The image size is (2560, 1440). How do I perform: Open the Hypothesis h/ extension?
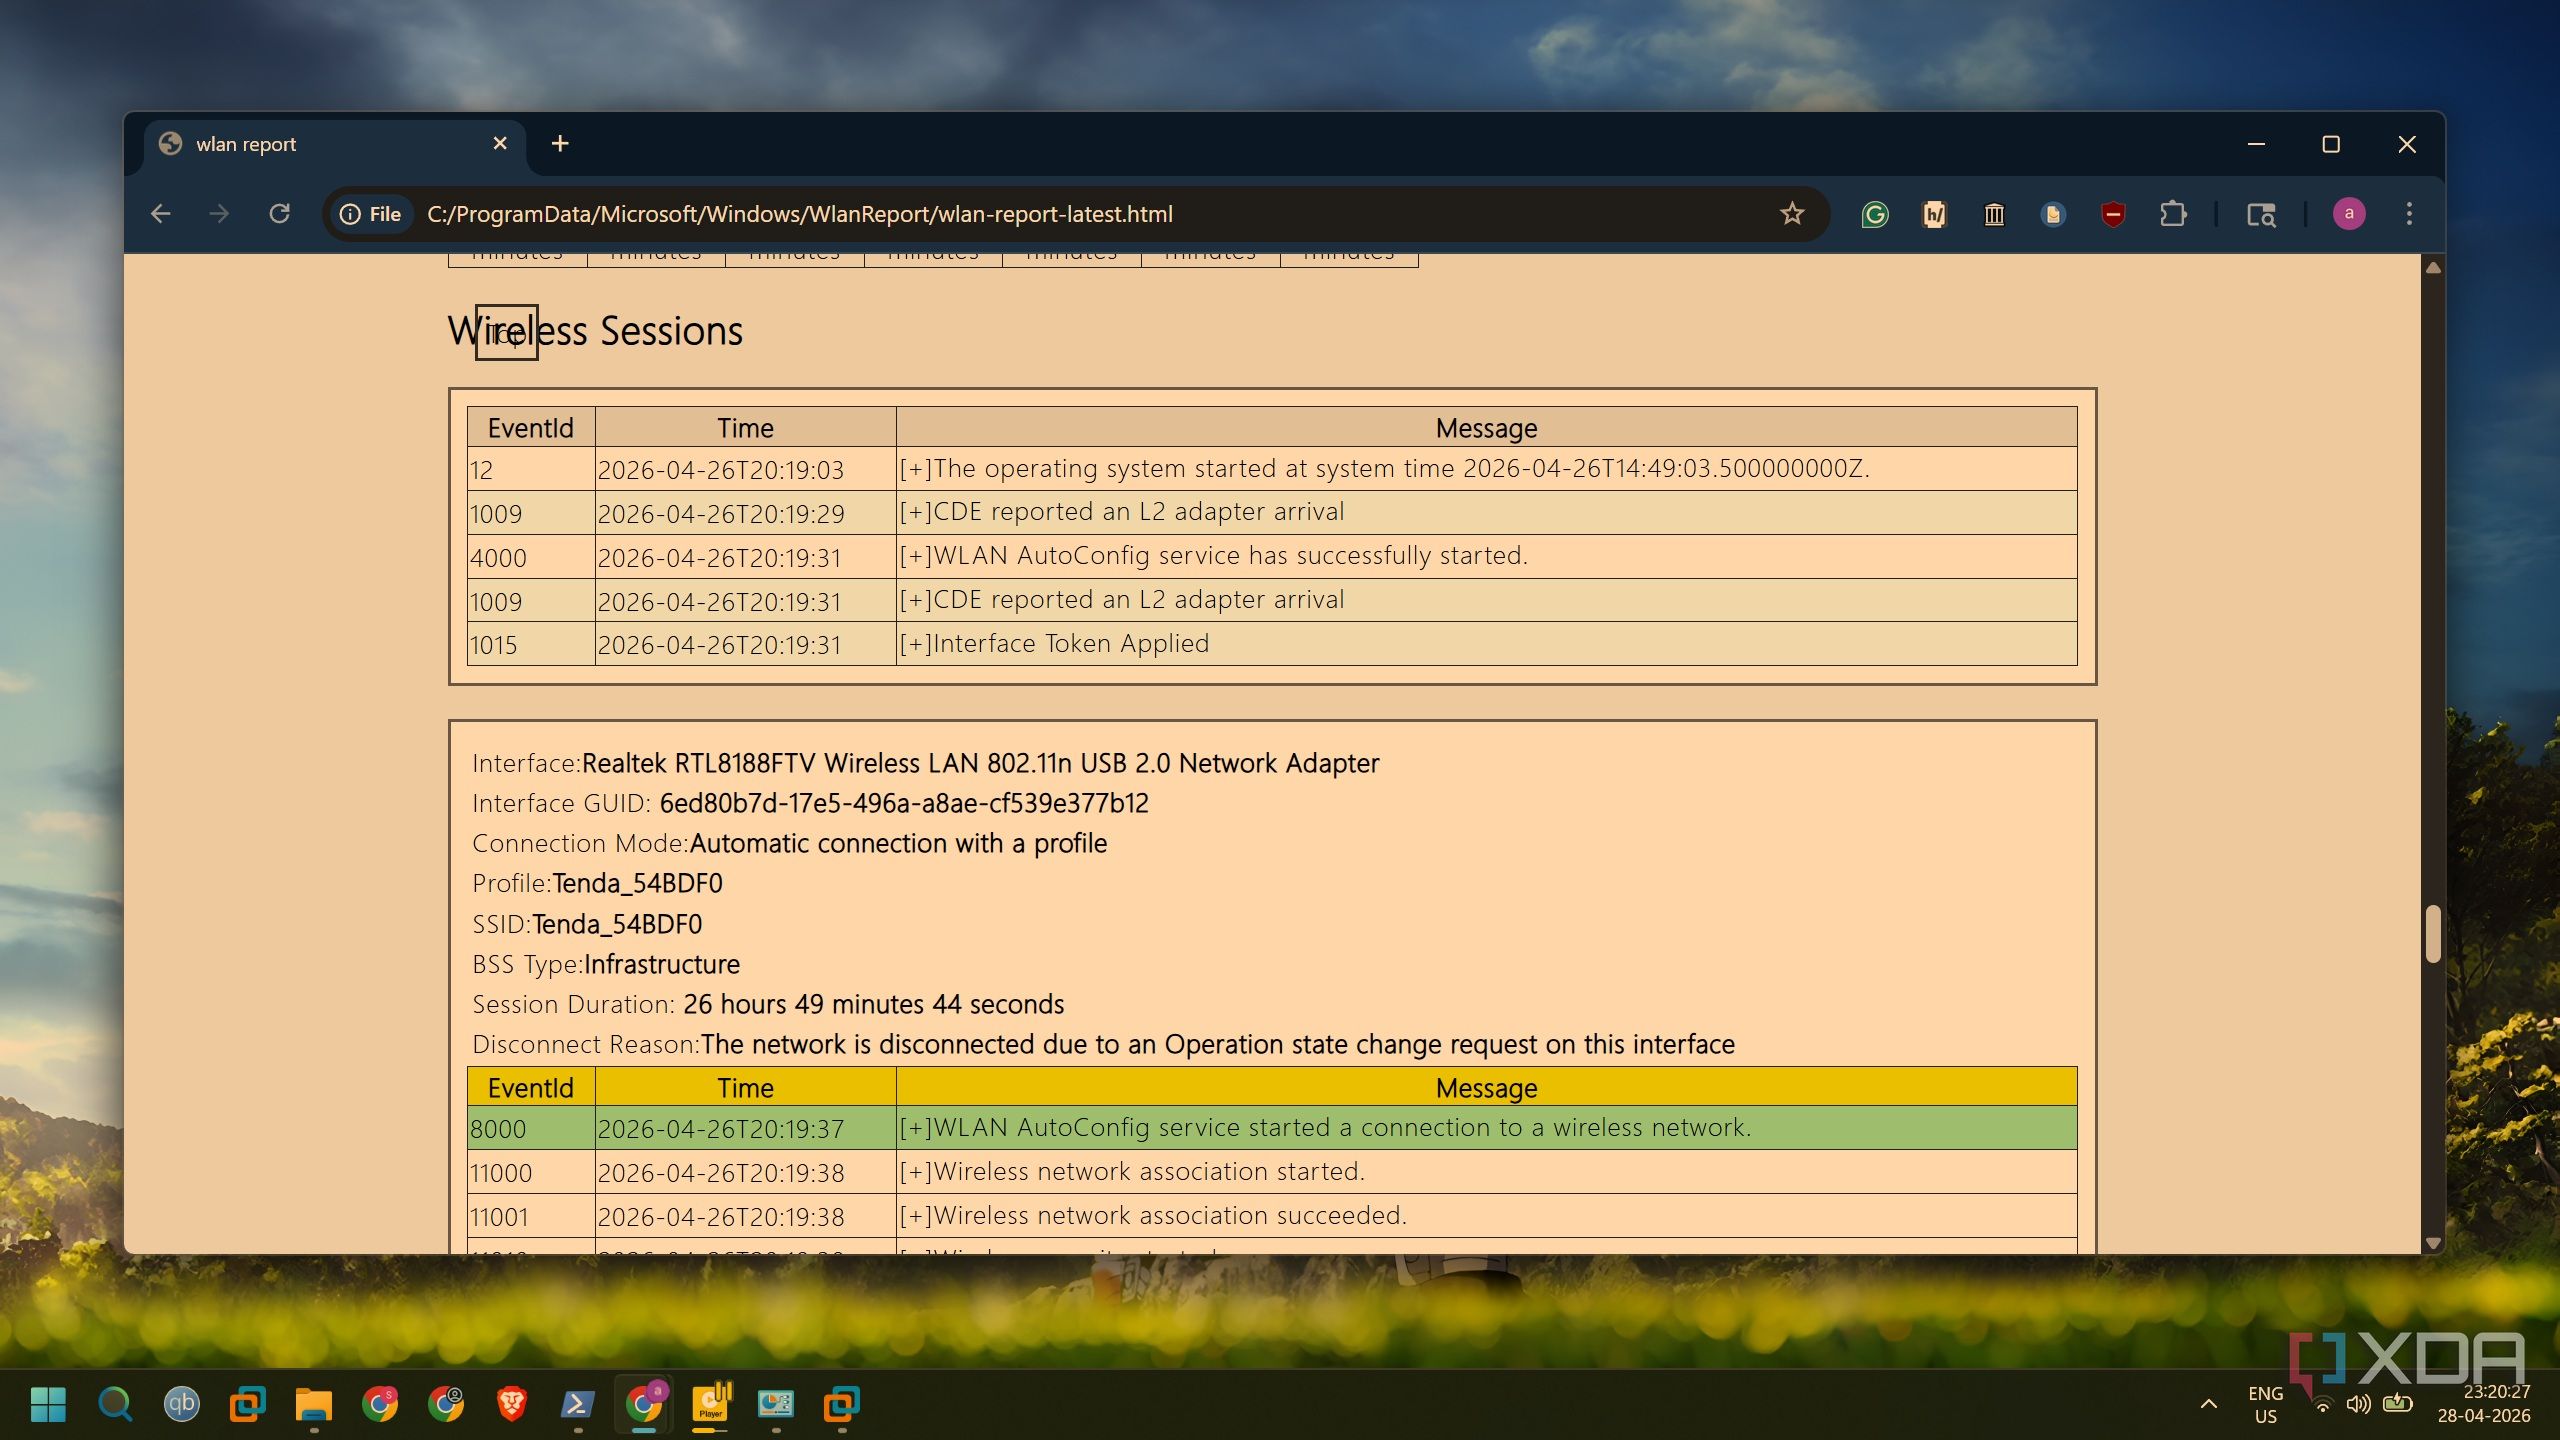pyautogui.click(x=1934, y=214)
